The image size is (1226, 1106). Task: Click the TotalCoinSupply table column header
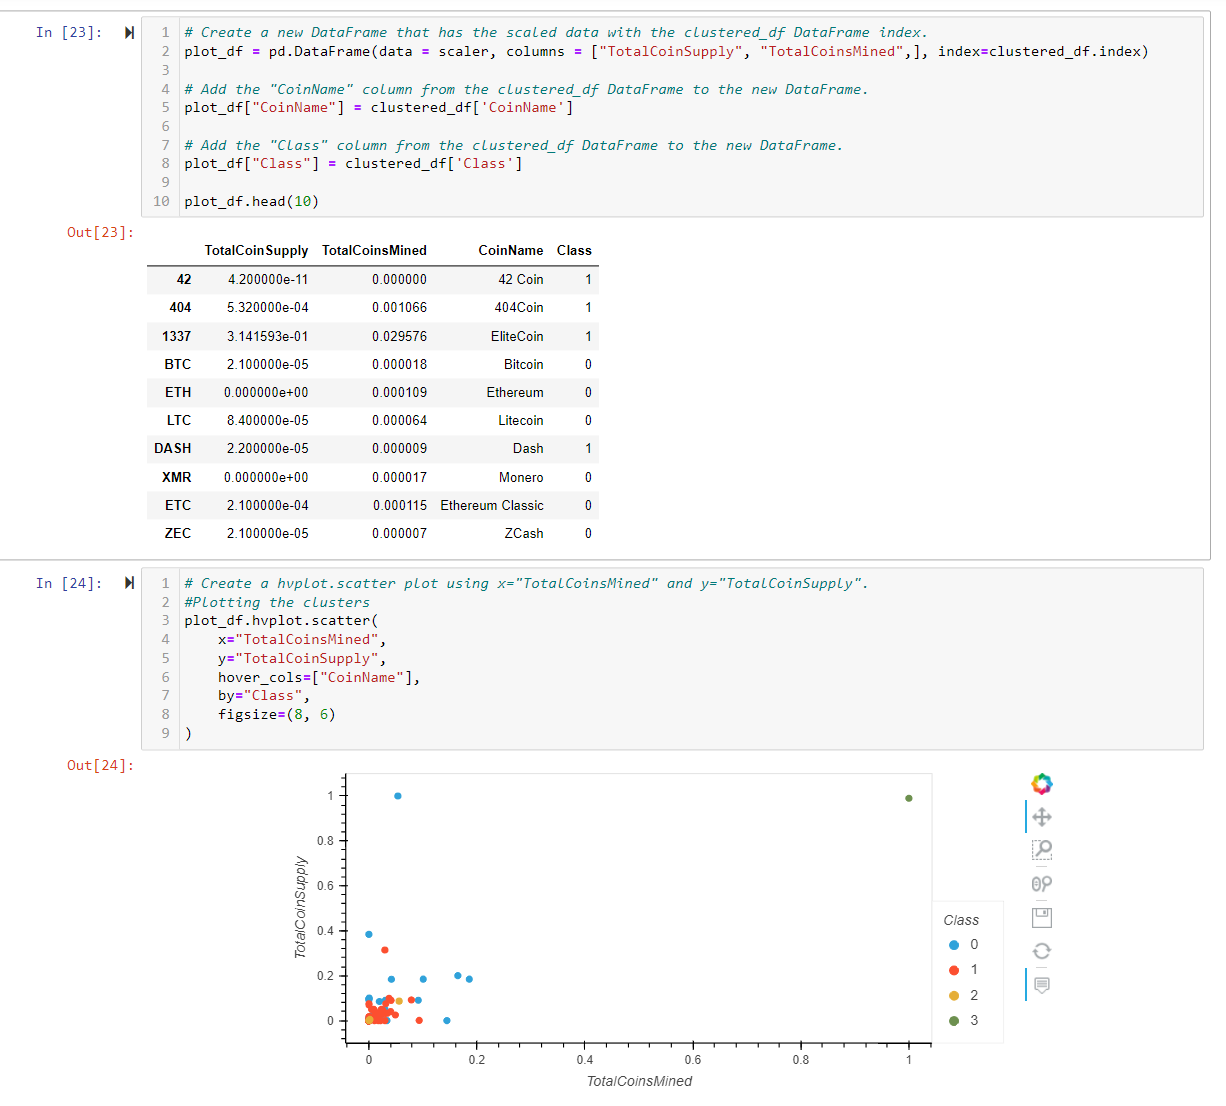point(256,251)
